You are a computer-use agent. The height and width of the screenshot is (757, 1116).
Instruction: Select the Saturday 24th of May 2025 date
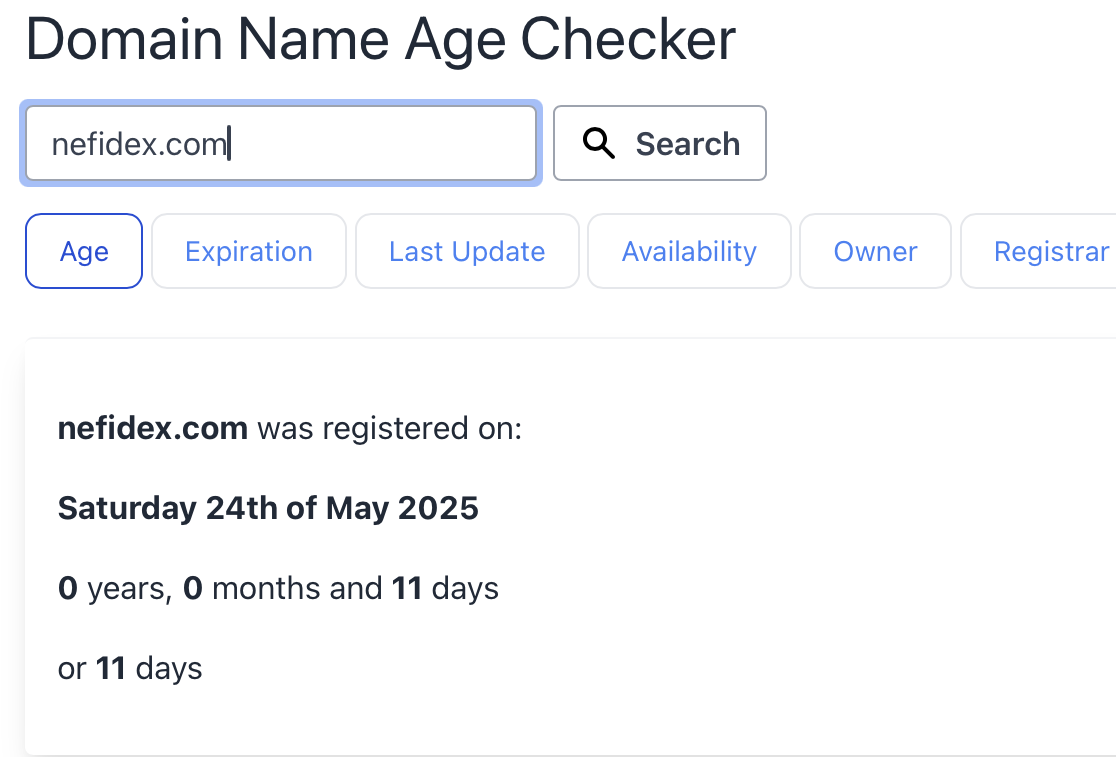[x=268, y=508]
